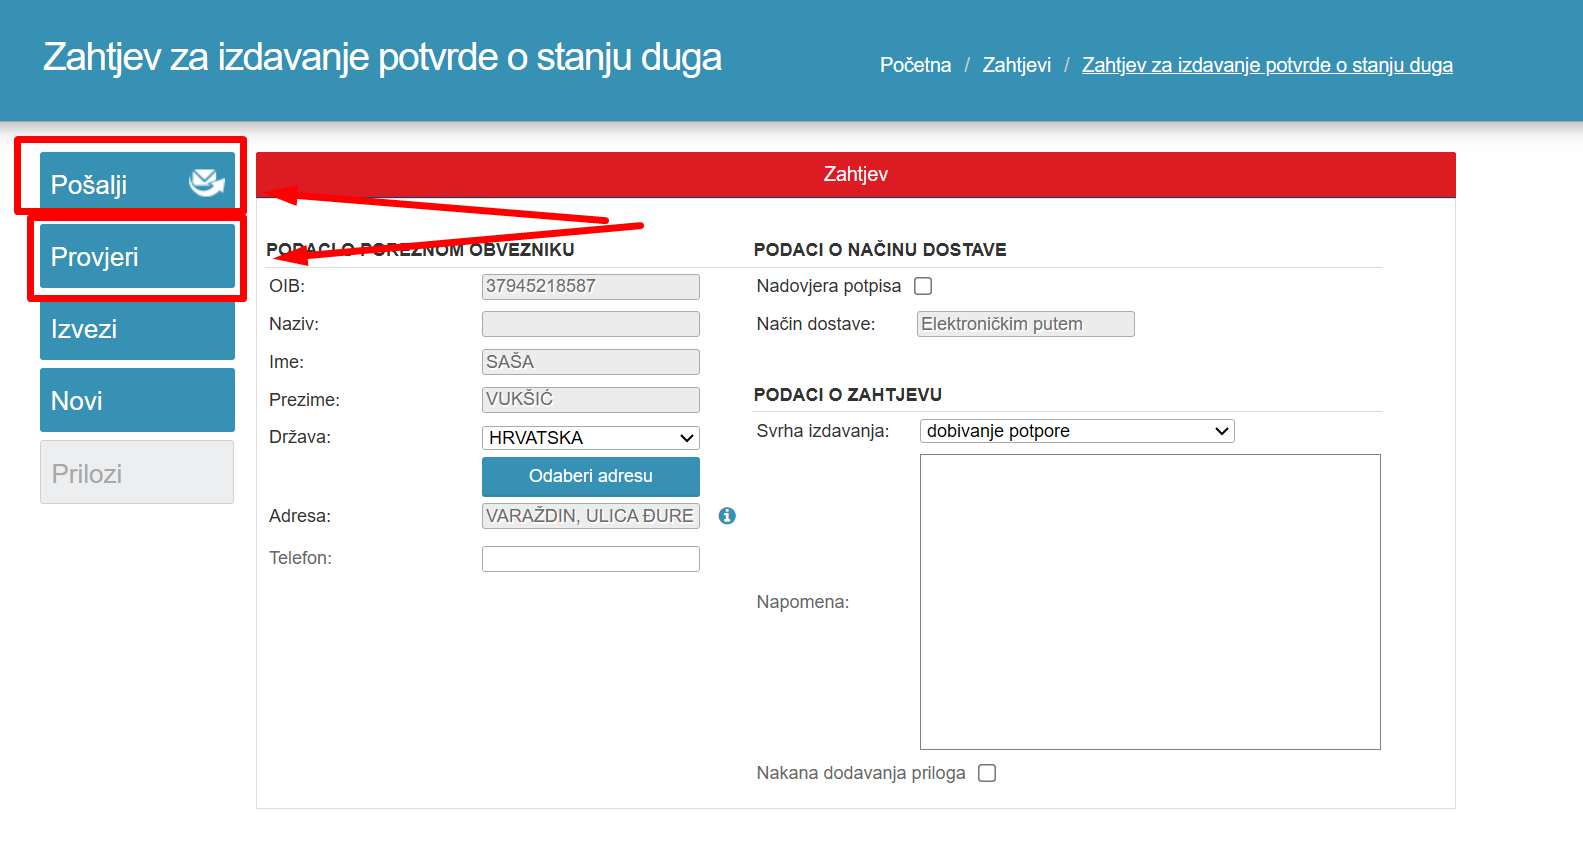
Task: Click the PODACI O NAČINU DOSTAVE heading
Action: click(880, 250)
